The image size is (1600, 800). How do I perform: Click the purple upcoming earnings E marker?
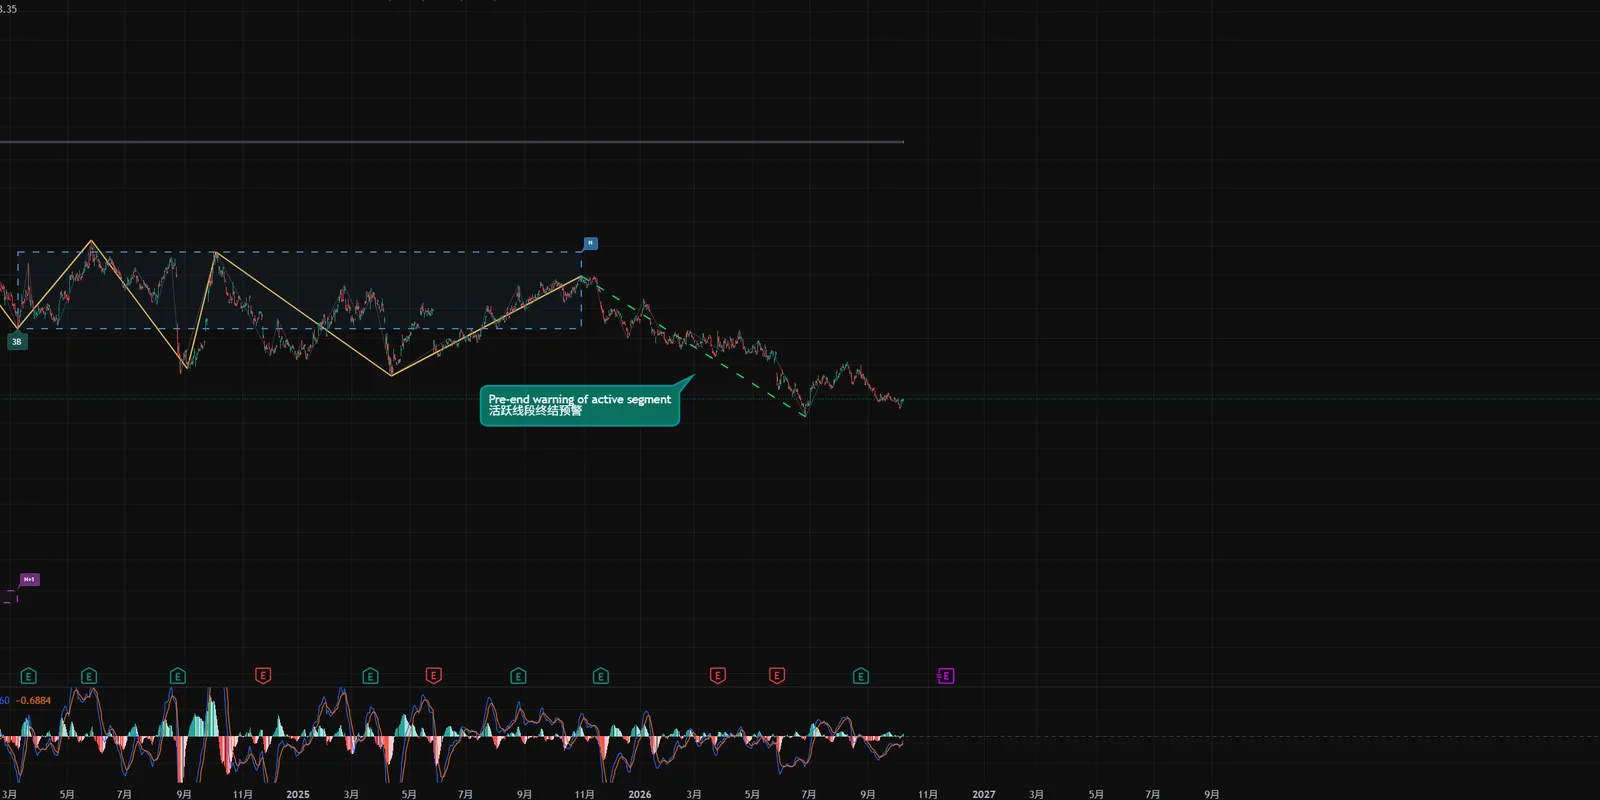point(945,676)
